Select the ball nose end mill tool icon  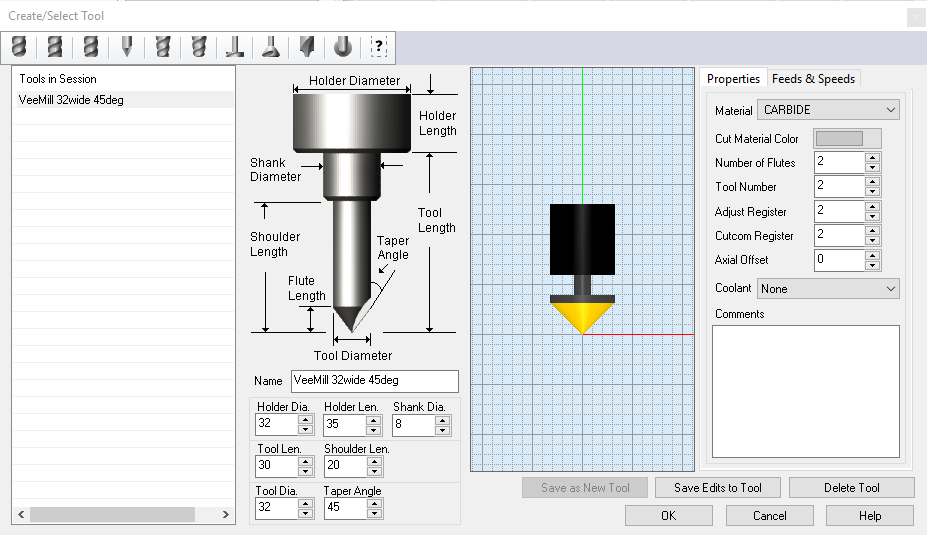pos(19,47)
